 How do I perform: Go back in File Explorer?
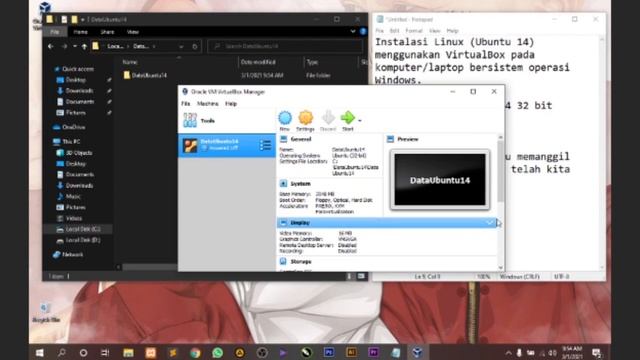coord(51,47)
